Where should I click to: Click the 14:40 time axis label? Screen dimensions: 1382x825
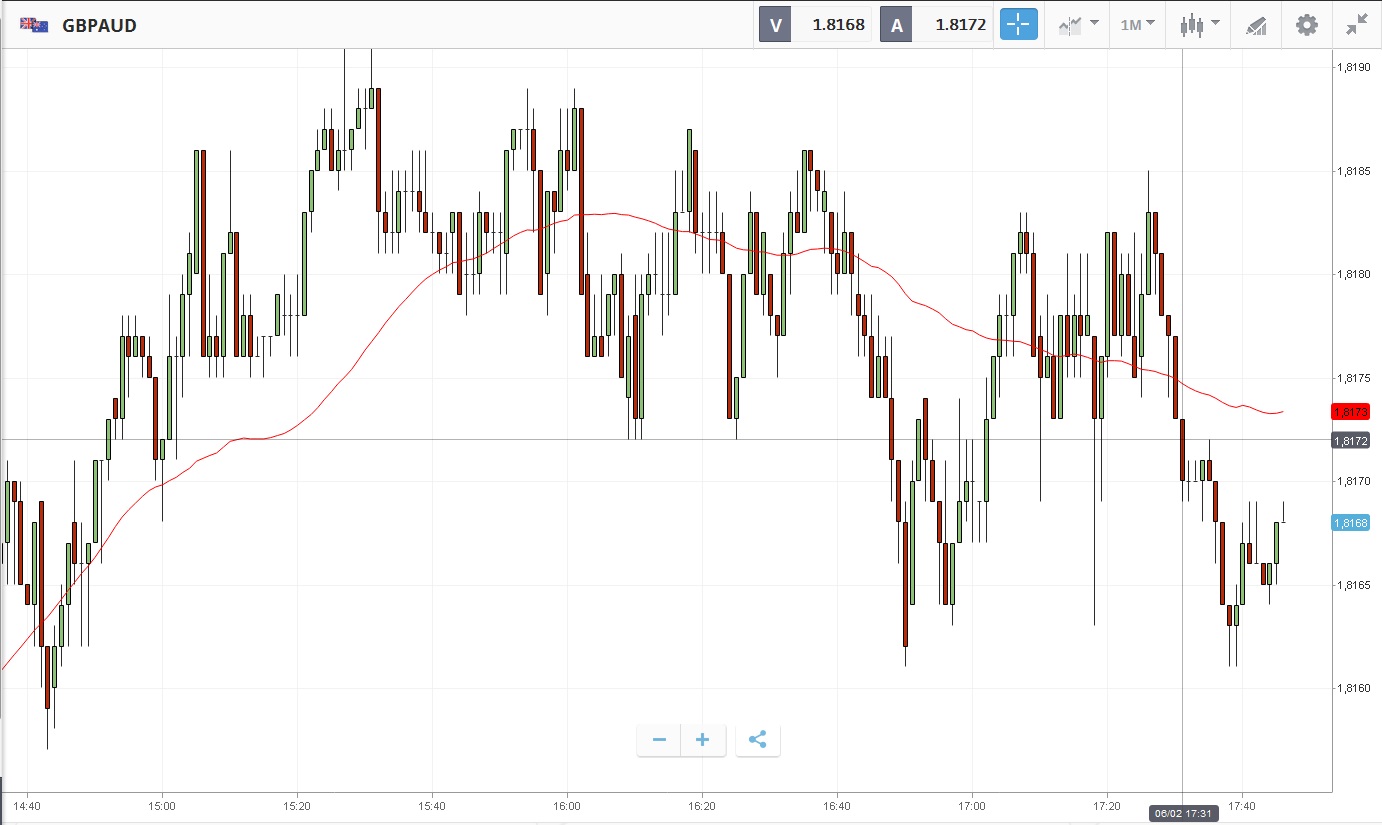click(27, 805)
